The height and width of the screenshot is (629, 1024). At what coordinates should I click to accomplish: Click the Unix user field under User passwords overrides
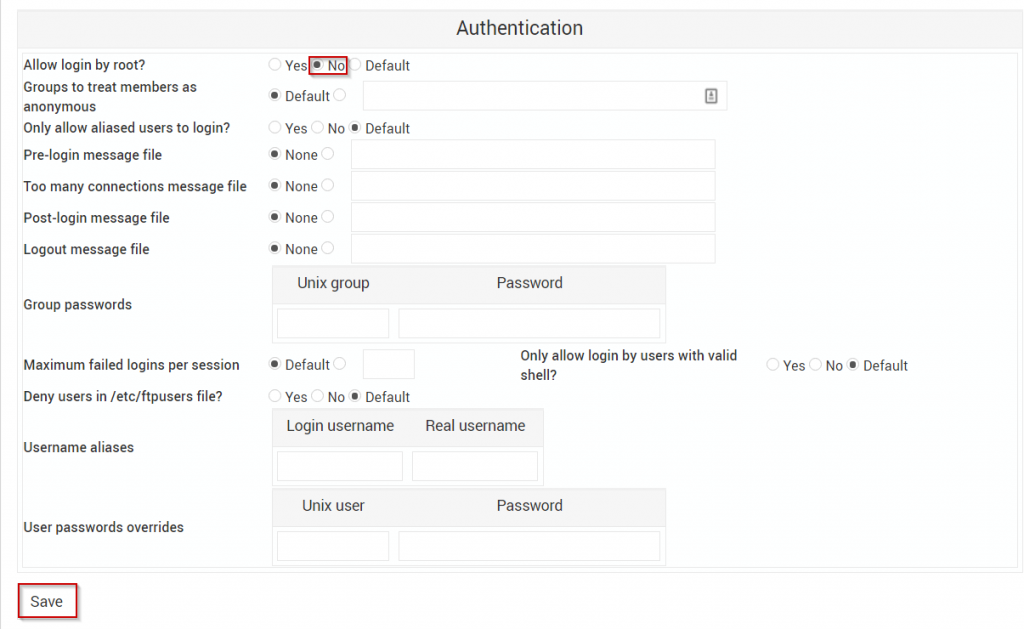[x=332, y=545]
